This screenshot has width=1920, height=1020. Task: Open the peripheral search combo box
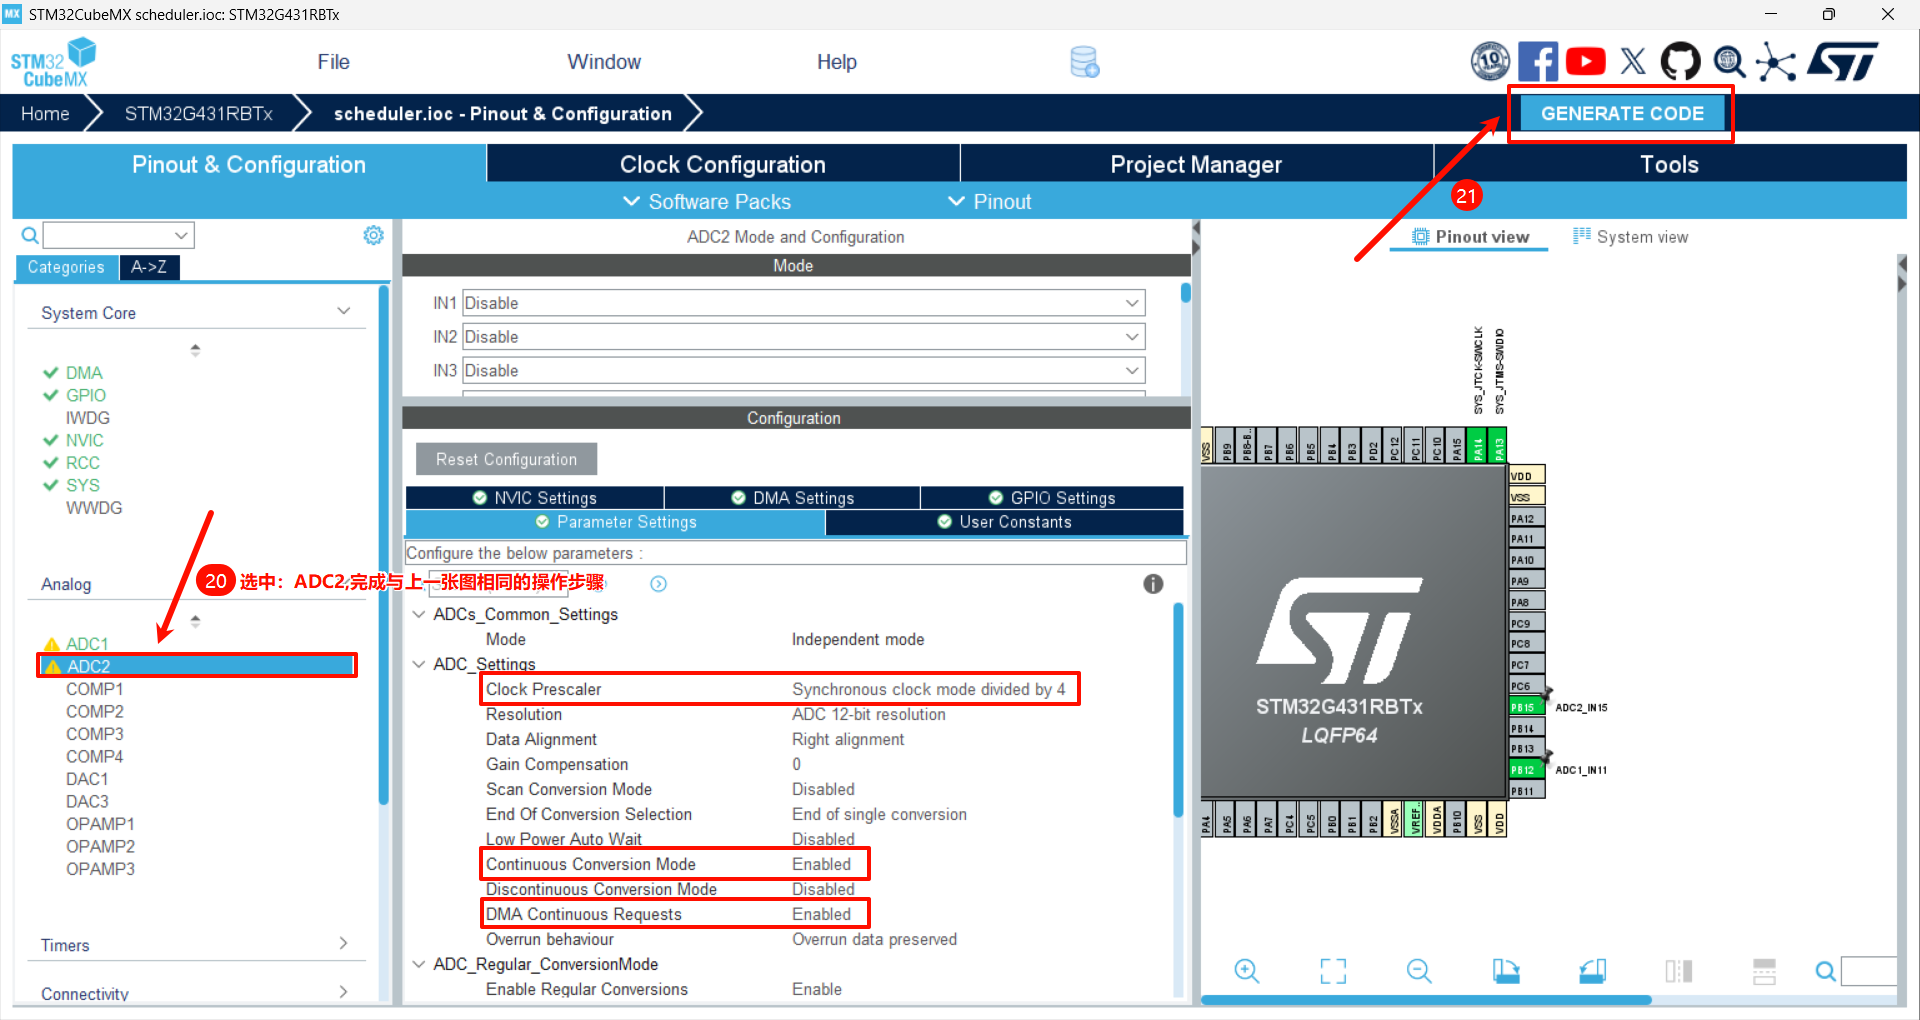pyautogui.click(x=118, y=235)
